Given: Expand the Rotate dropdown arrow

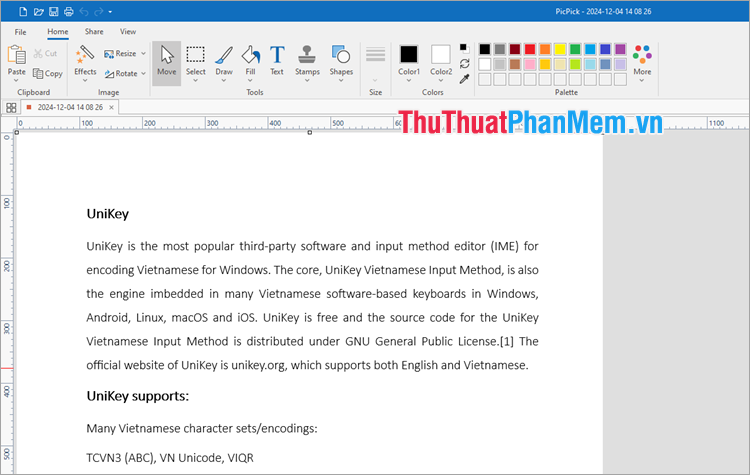Looking at the screenshot, I should tap(143, 74).
